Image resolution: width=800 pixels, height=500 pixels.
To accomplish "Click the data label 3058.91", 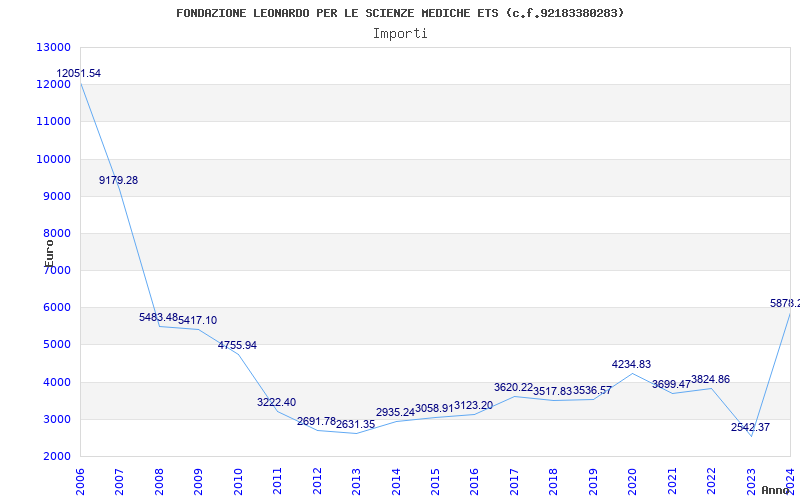I will pos(435,408).
